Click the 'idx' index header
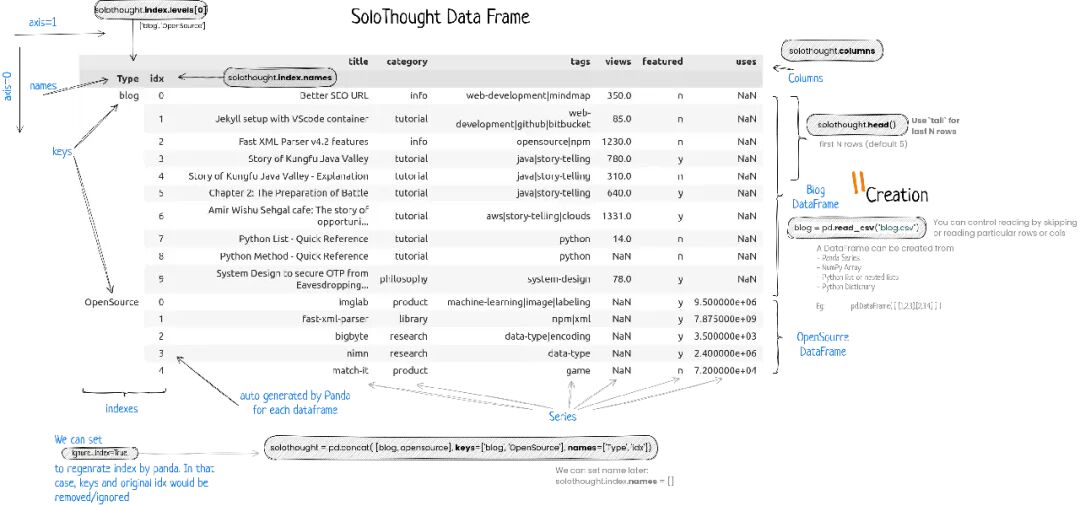 (156, 78)
